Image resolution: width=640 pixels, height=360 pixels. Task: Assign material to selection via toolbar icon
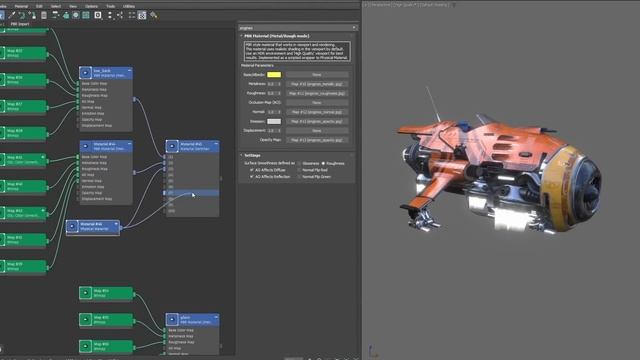click(32, 16)
